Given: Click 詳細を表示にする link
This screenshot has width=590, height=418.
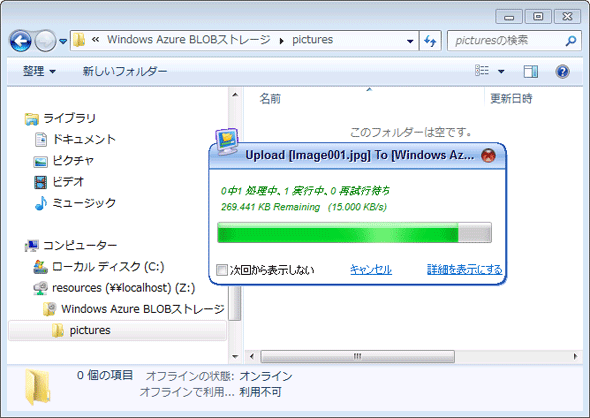Looking at the screenshot, I should pyautogui.click(x=464, y=269).
